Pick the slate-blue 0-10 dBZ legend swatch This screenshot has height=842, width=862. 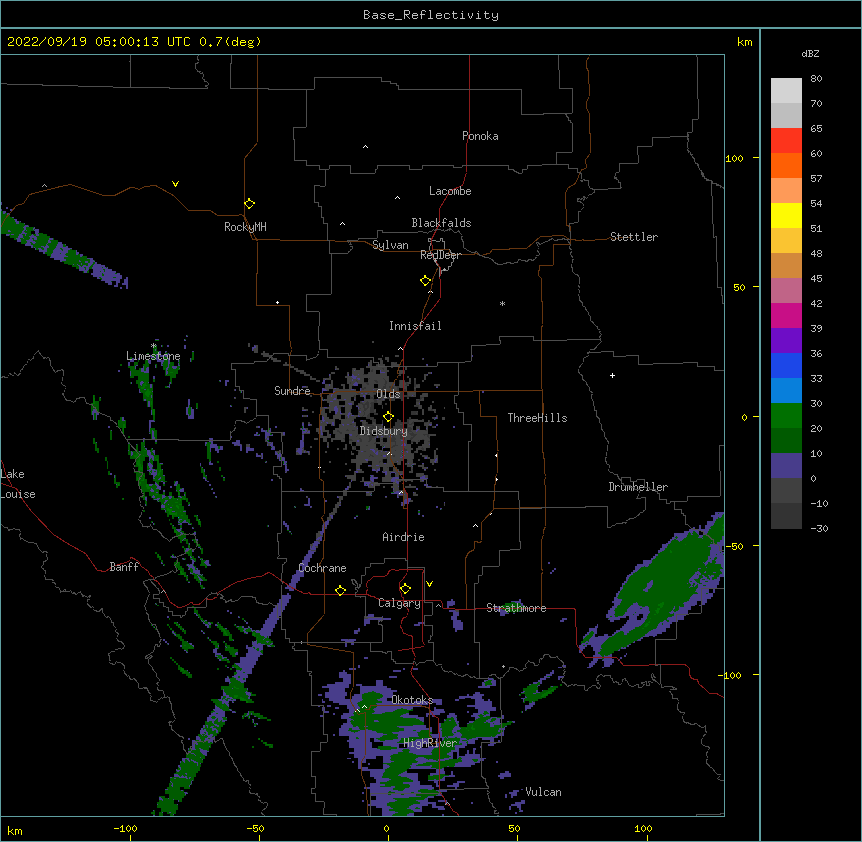(x=786, y=466)
